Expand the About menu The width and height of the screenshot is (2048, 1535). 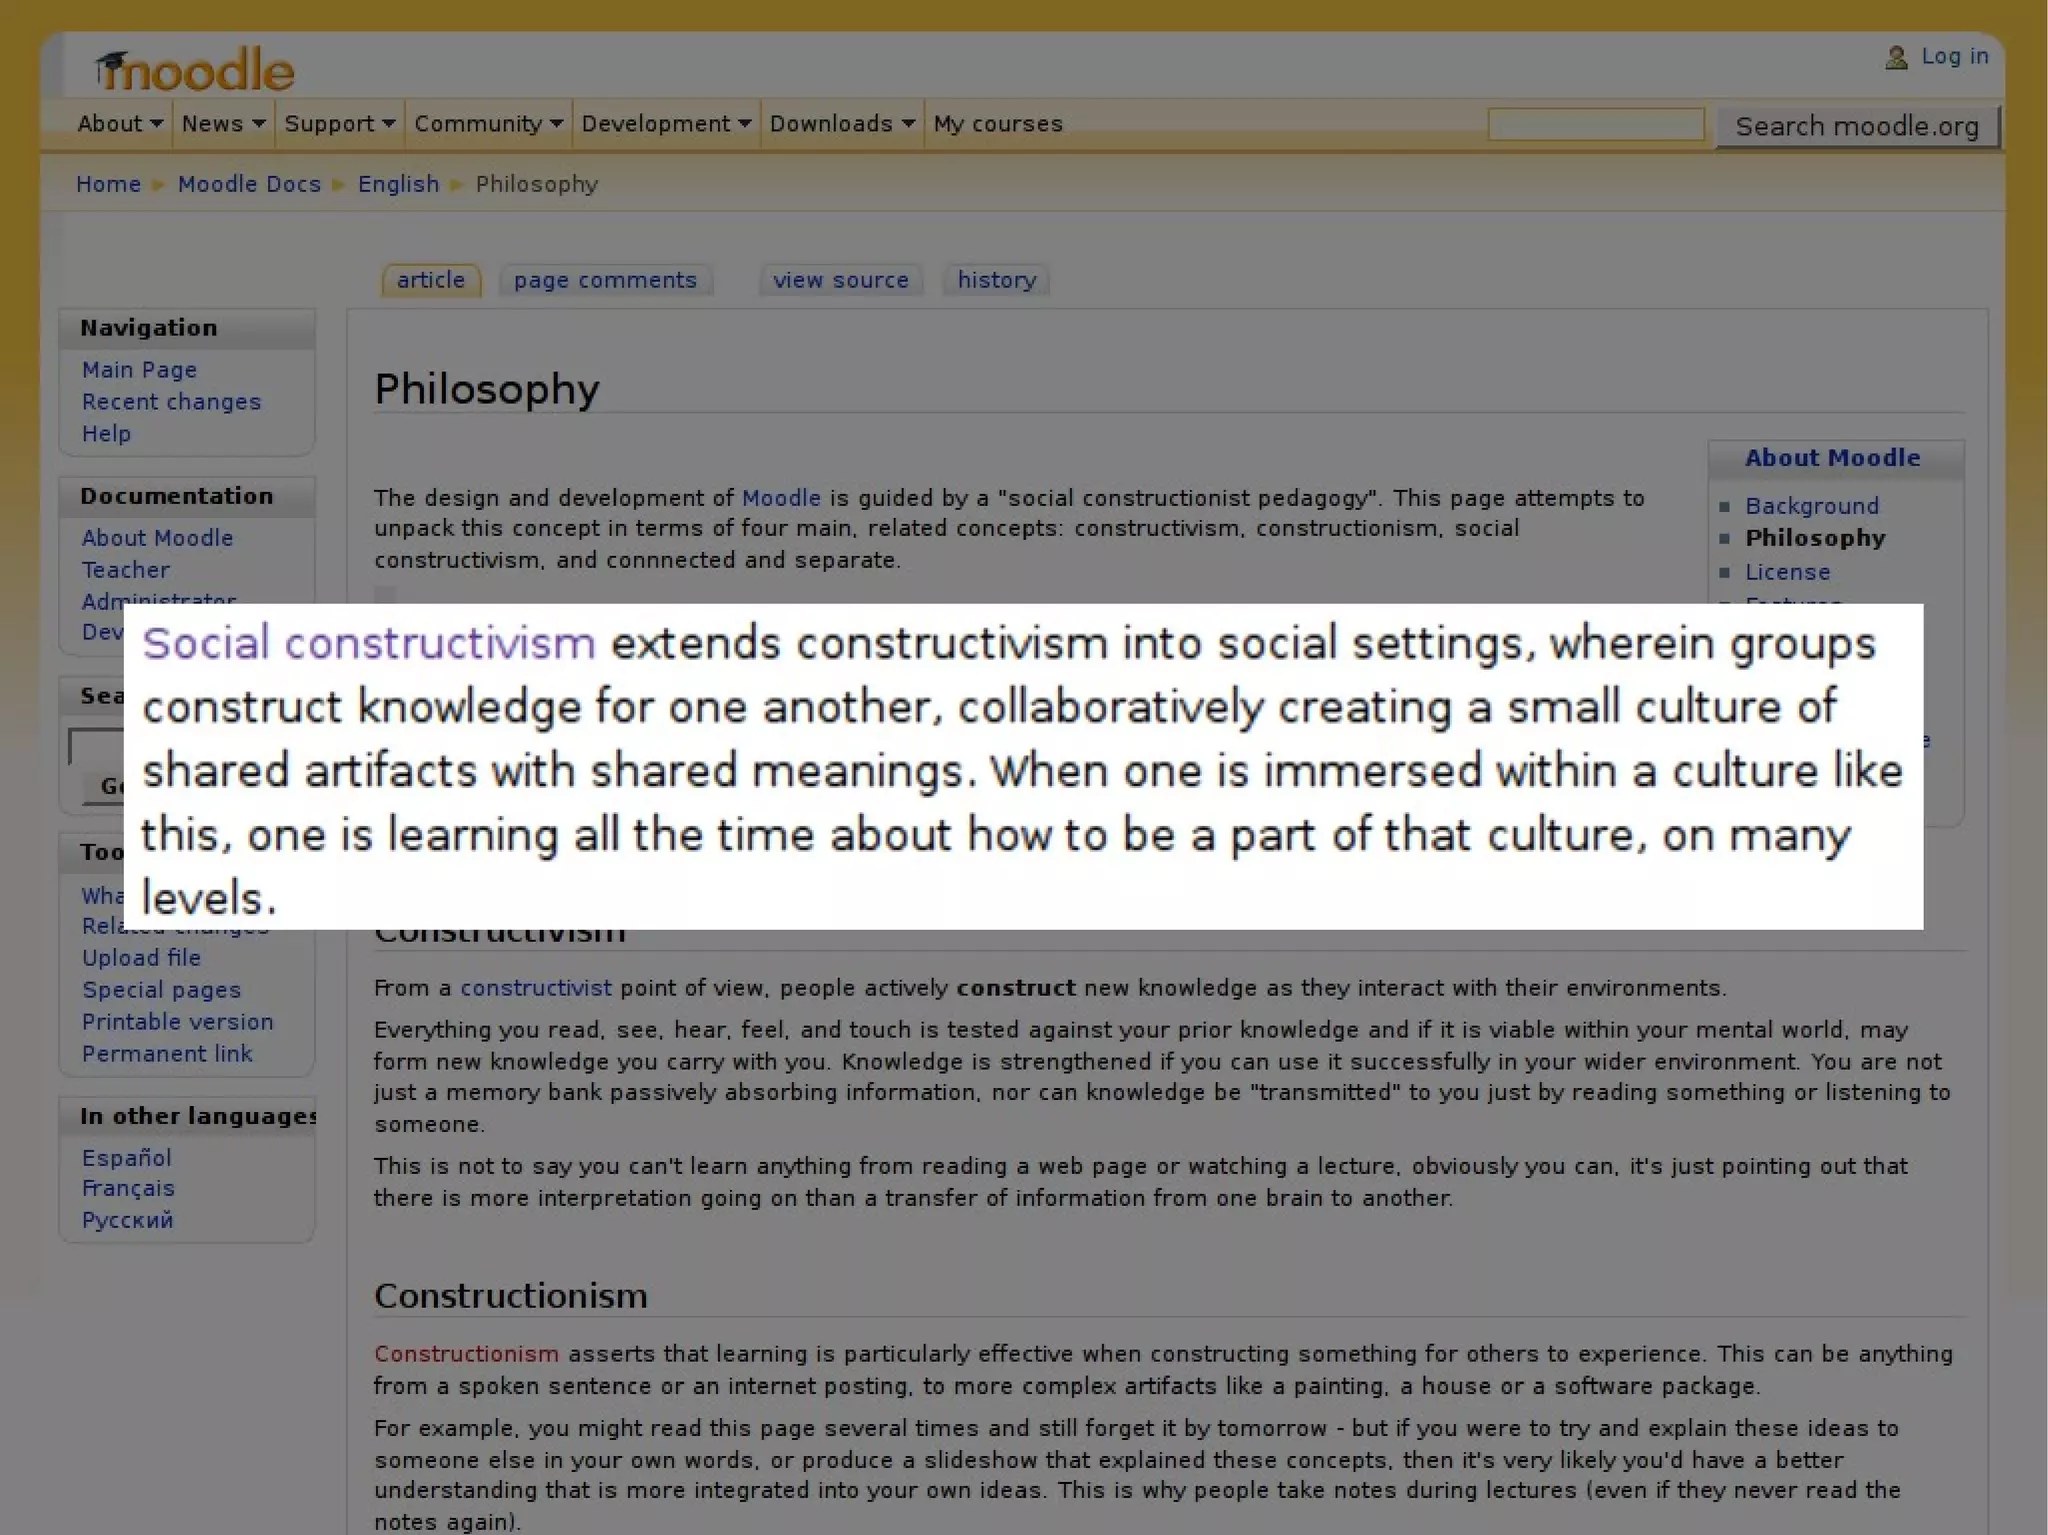(x=120, y=124)
